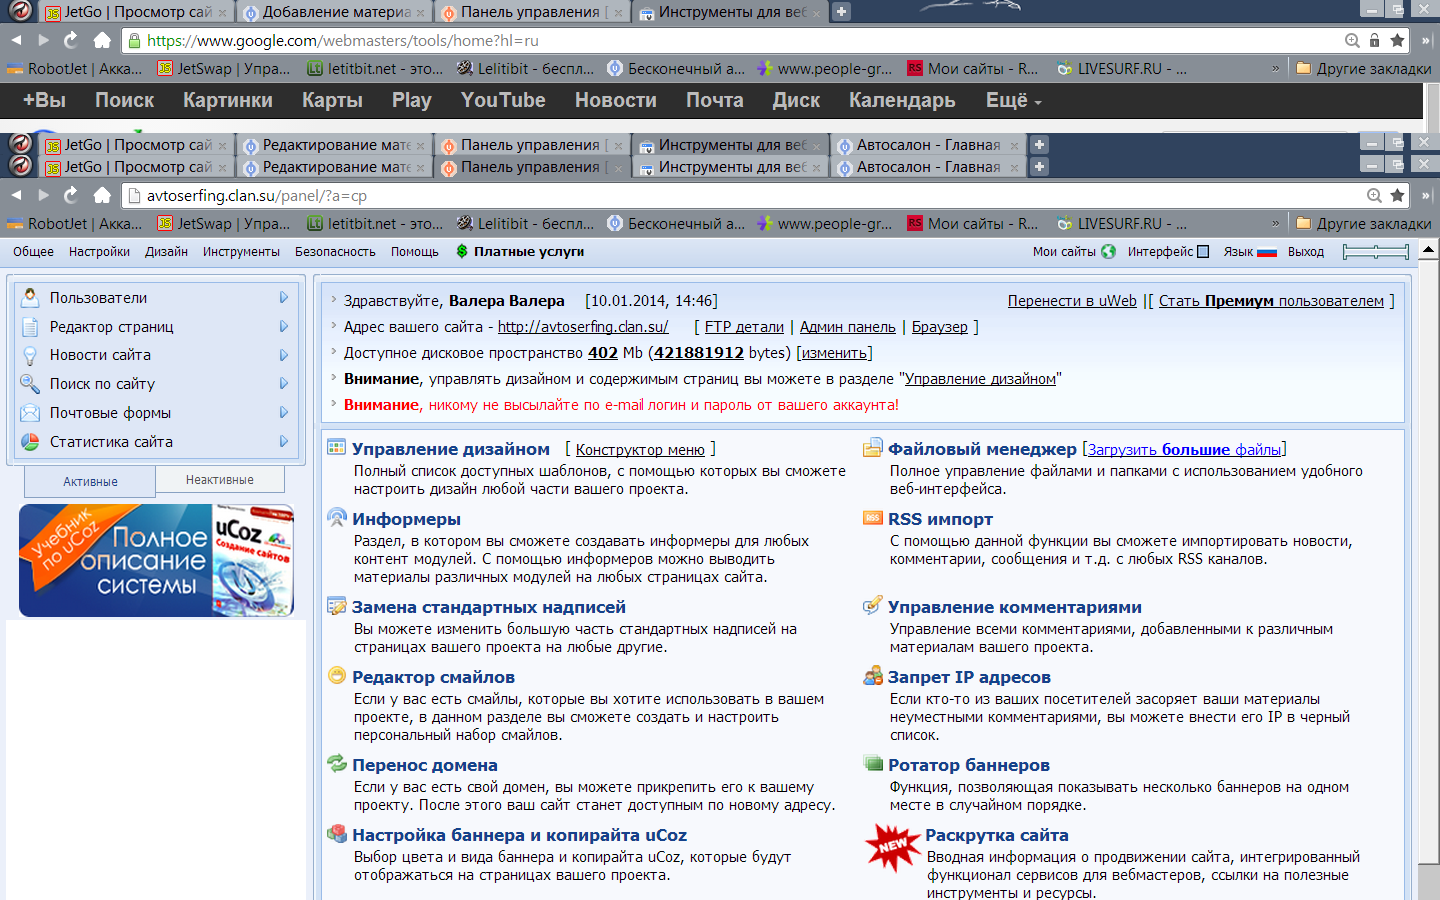The width and height of the screenshot is (1440, 900).
Task: Click the green dollar icon by Платные услуги
Action: tap(462, 251)
